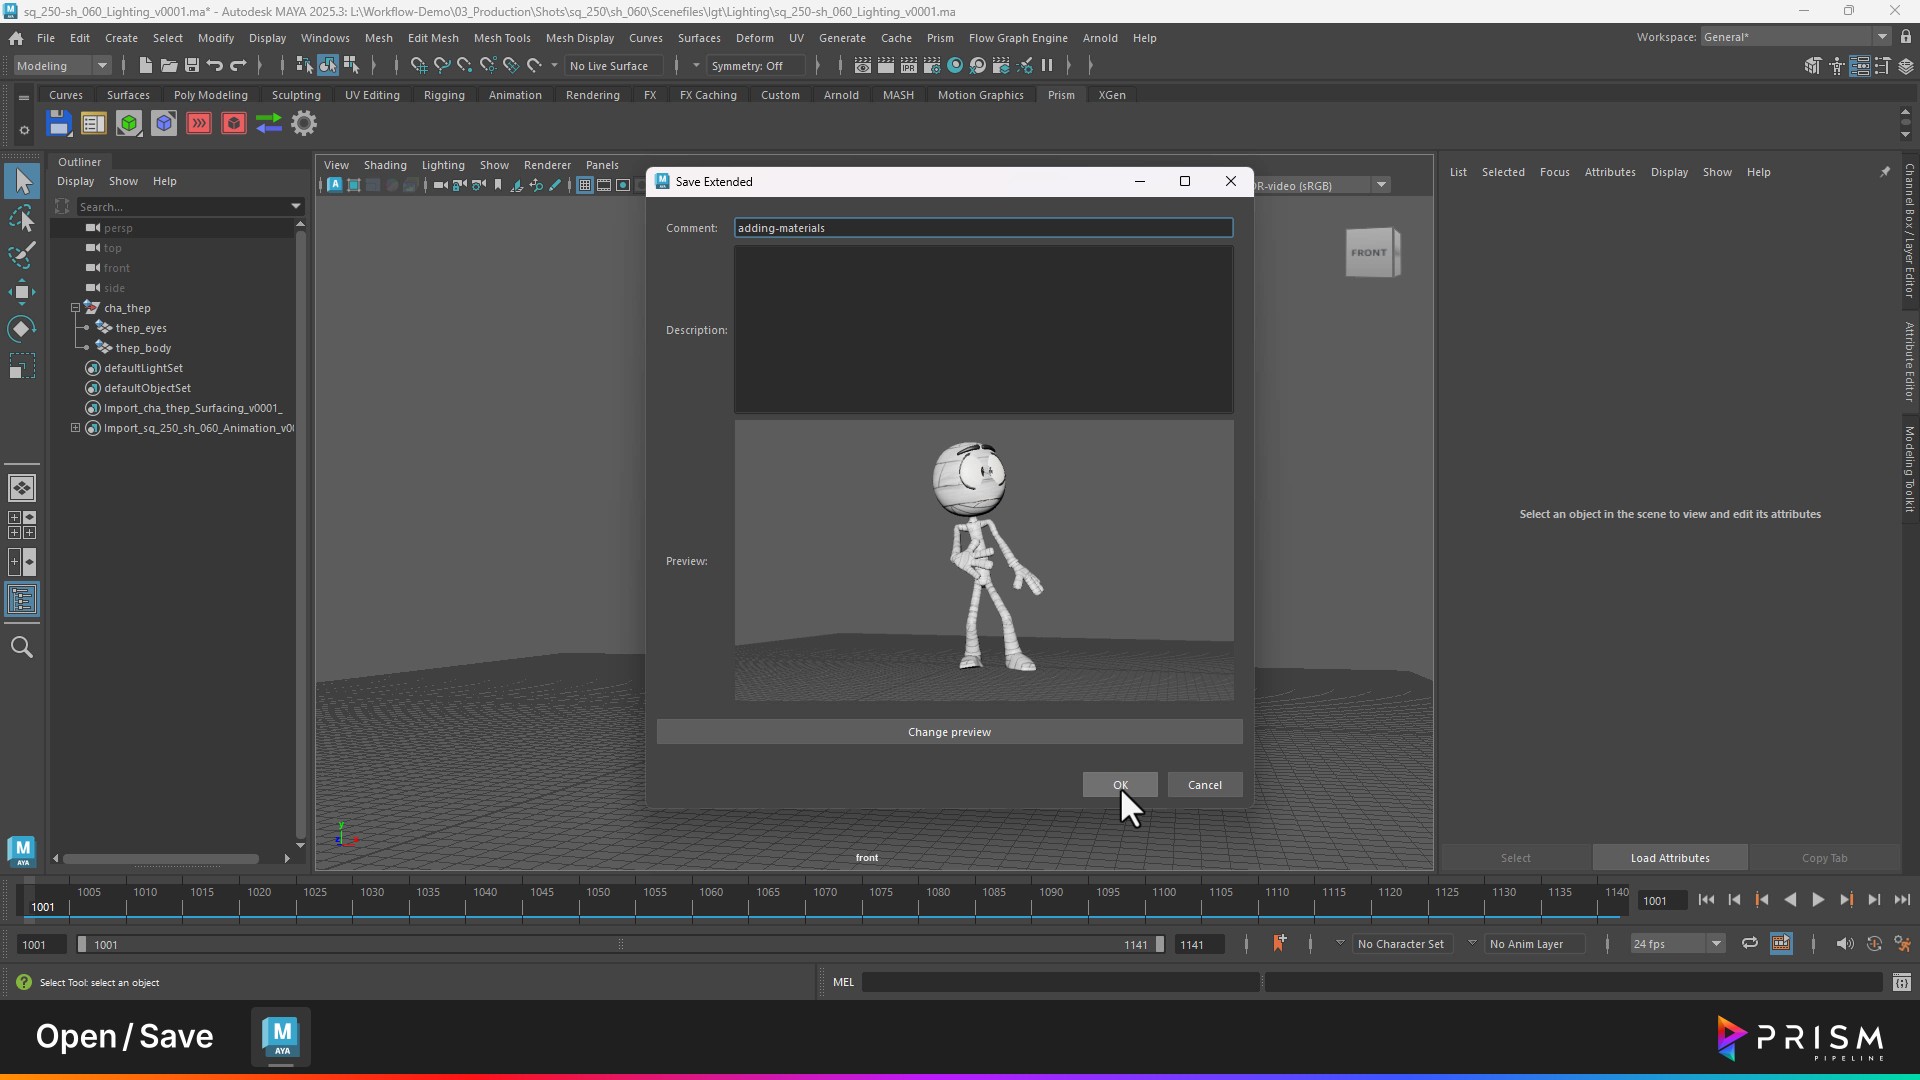Click the Undo arrow icon
The height and width of the screenshot is (1080, 1920).
point(215,66)
